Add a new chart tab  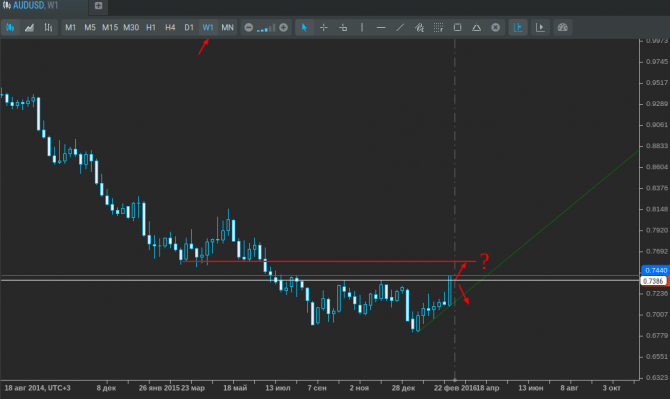98,6
